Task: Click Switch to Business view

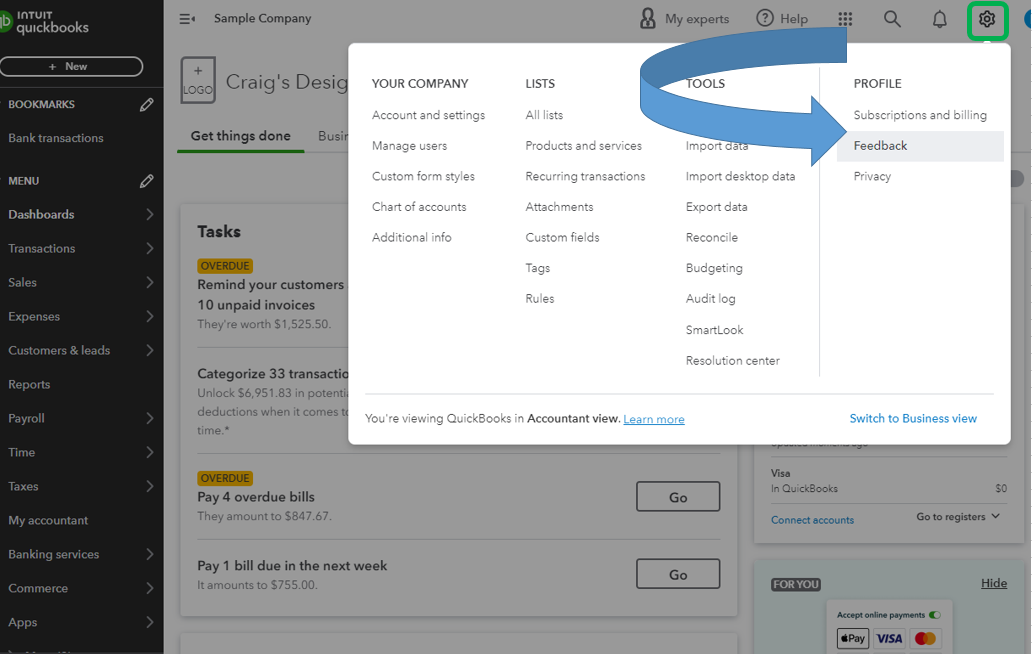Action: [x=913, y=418]
